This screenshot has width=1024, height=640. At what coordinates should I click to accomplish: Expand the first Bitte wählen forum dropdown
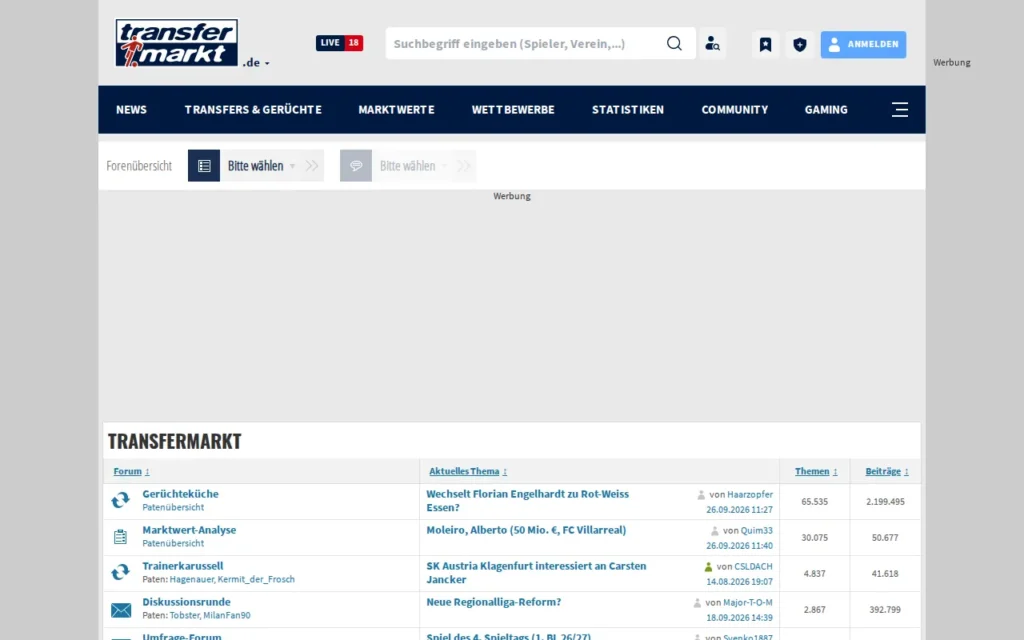tap(261, 166)
